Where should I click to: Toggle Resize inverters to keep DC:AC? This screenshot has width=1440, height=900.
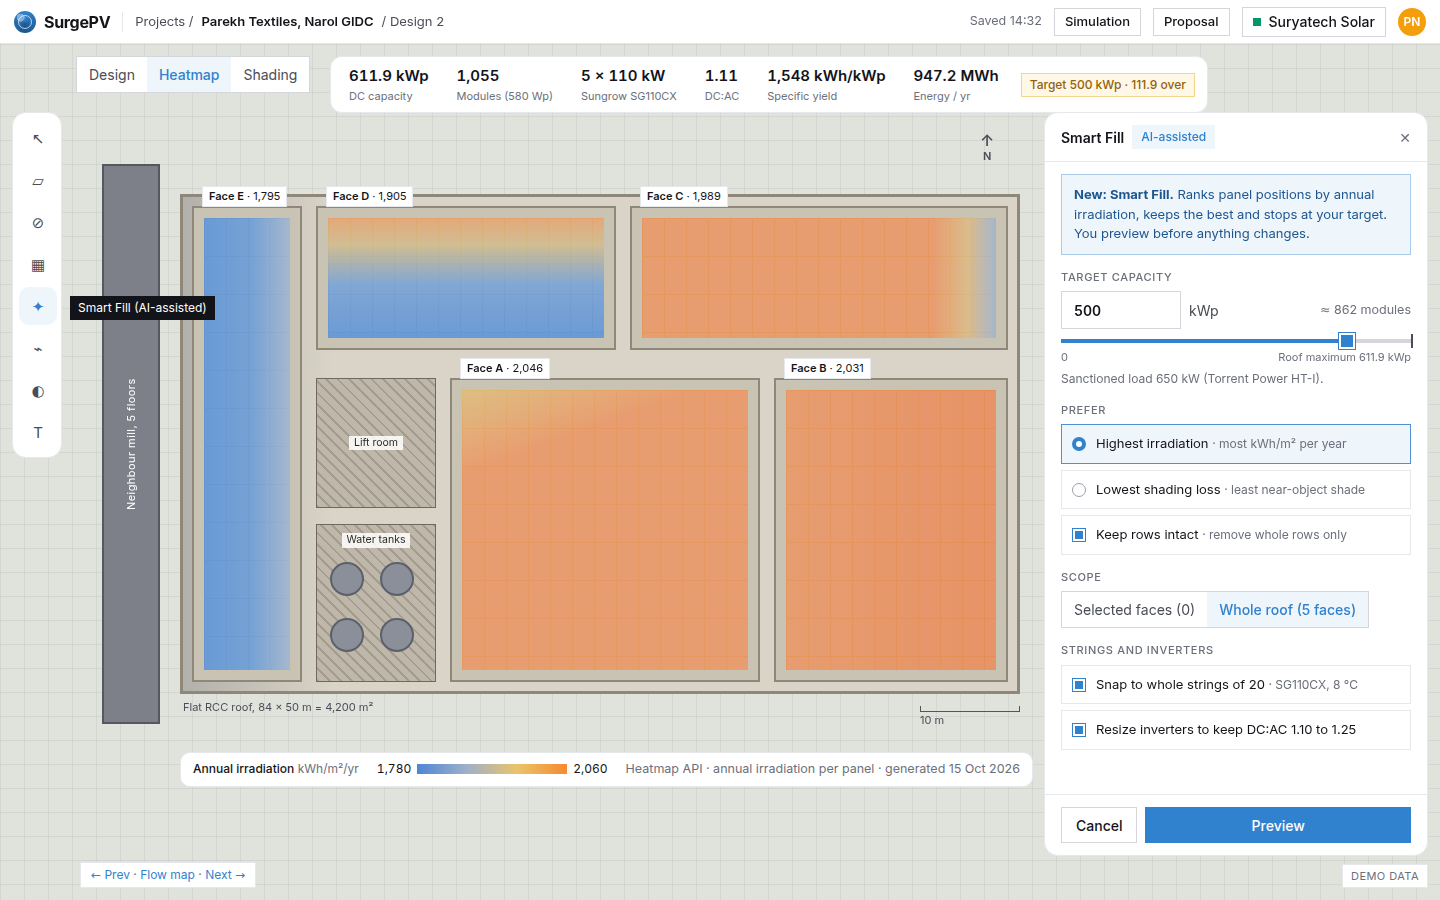(x=1079, y=730)
